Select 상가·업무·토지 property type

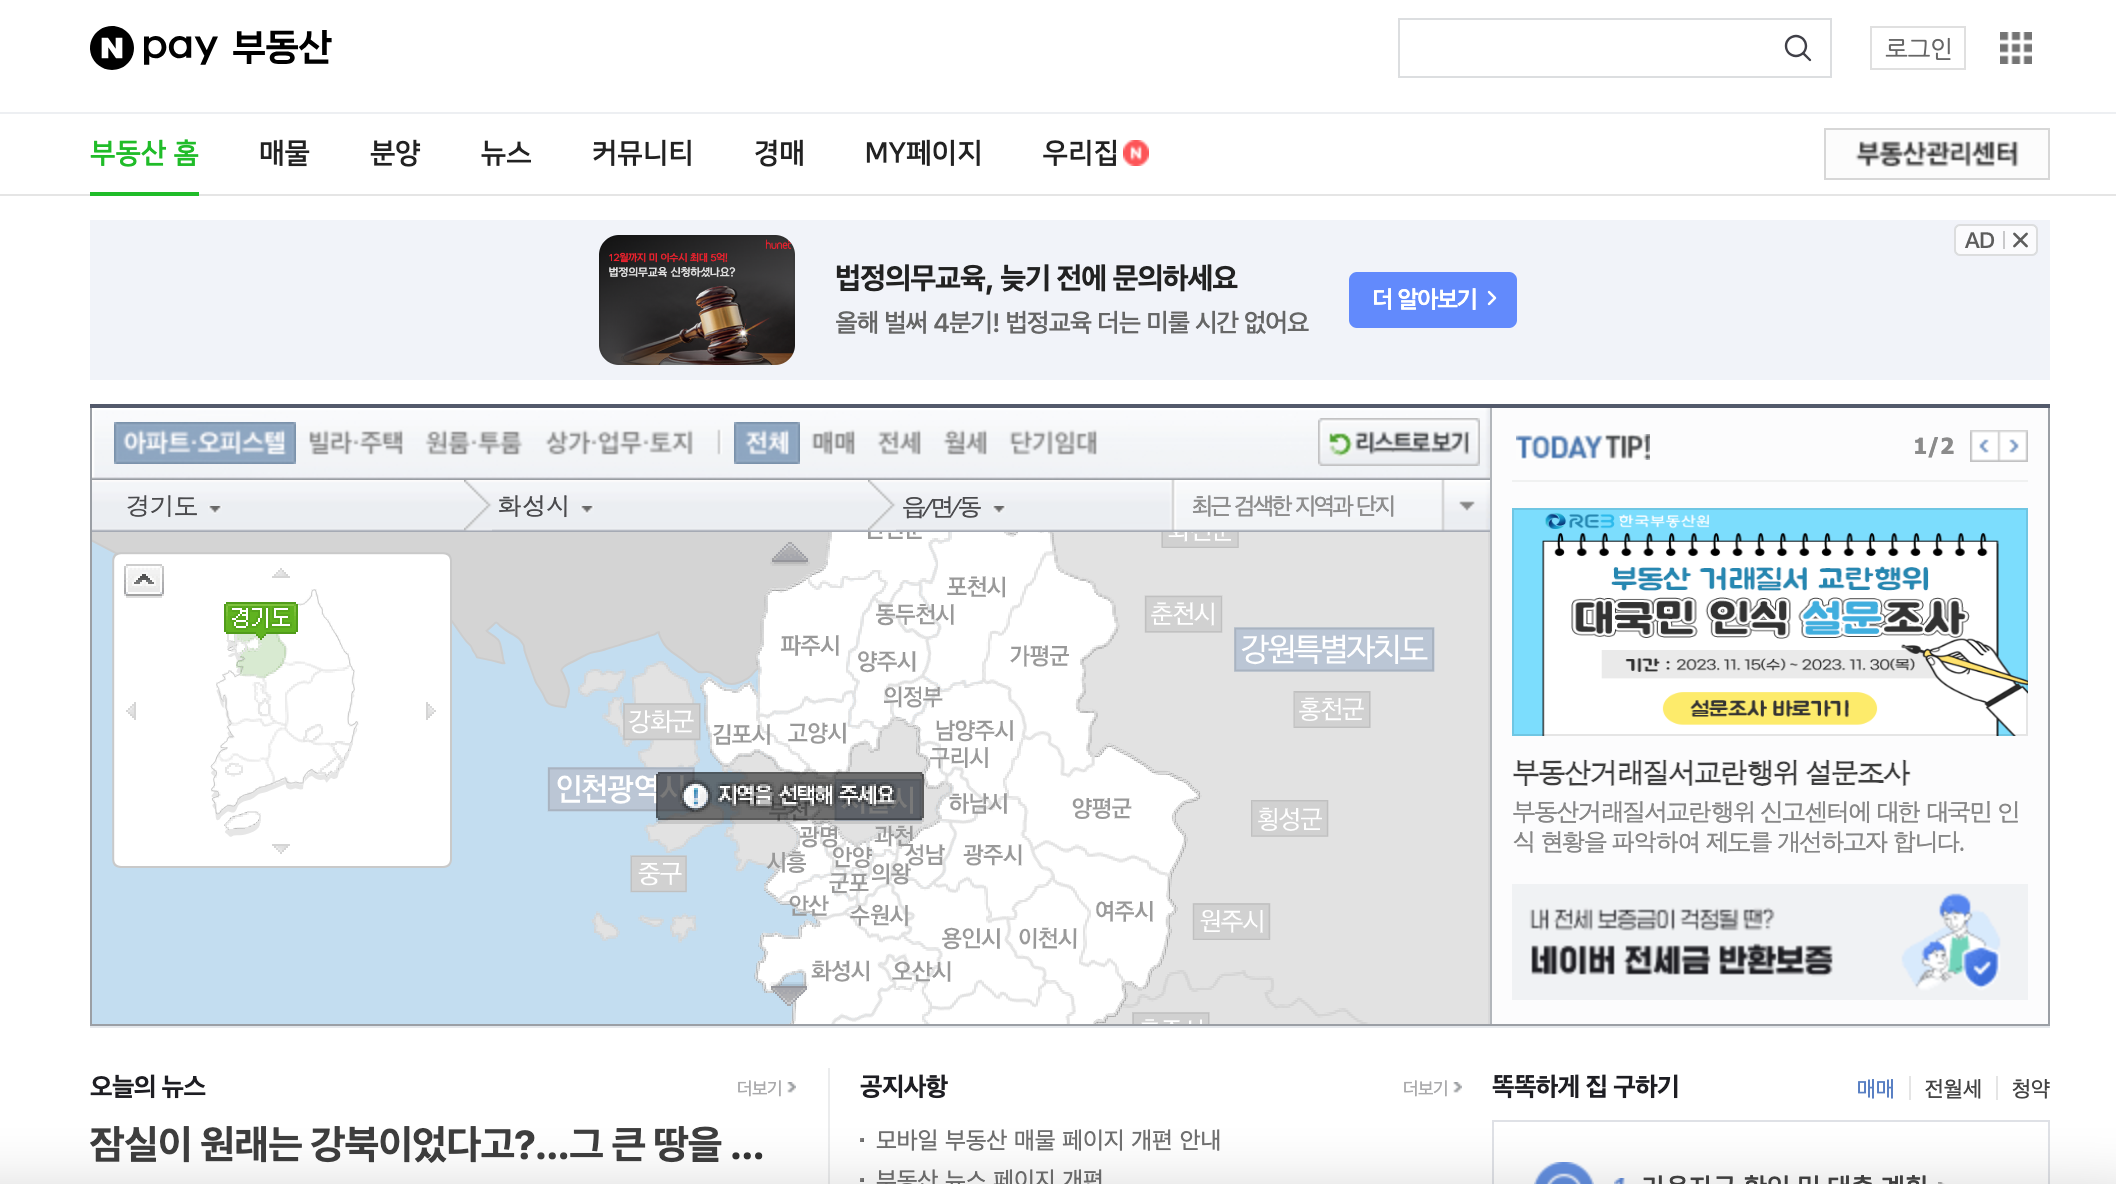tap(620, 442)
